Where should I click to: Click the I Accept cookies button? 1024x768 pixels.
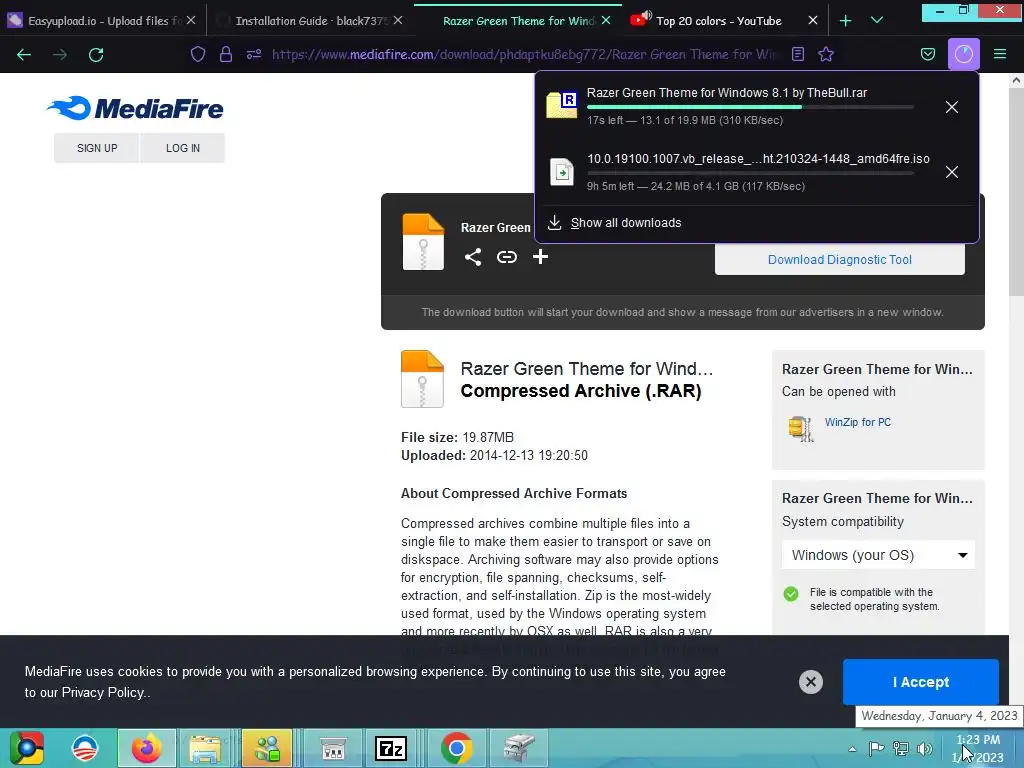(x=921, y=682)
